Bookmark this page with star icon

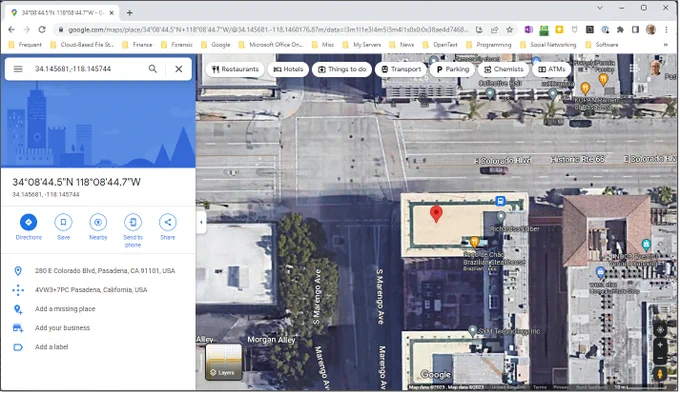point(510,29)
